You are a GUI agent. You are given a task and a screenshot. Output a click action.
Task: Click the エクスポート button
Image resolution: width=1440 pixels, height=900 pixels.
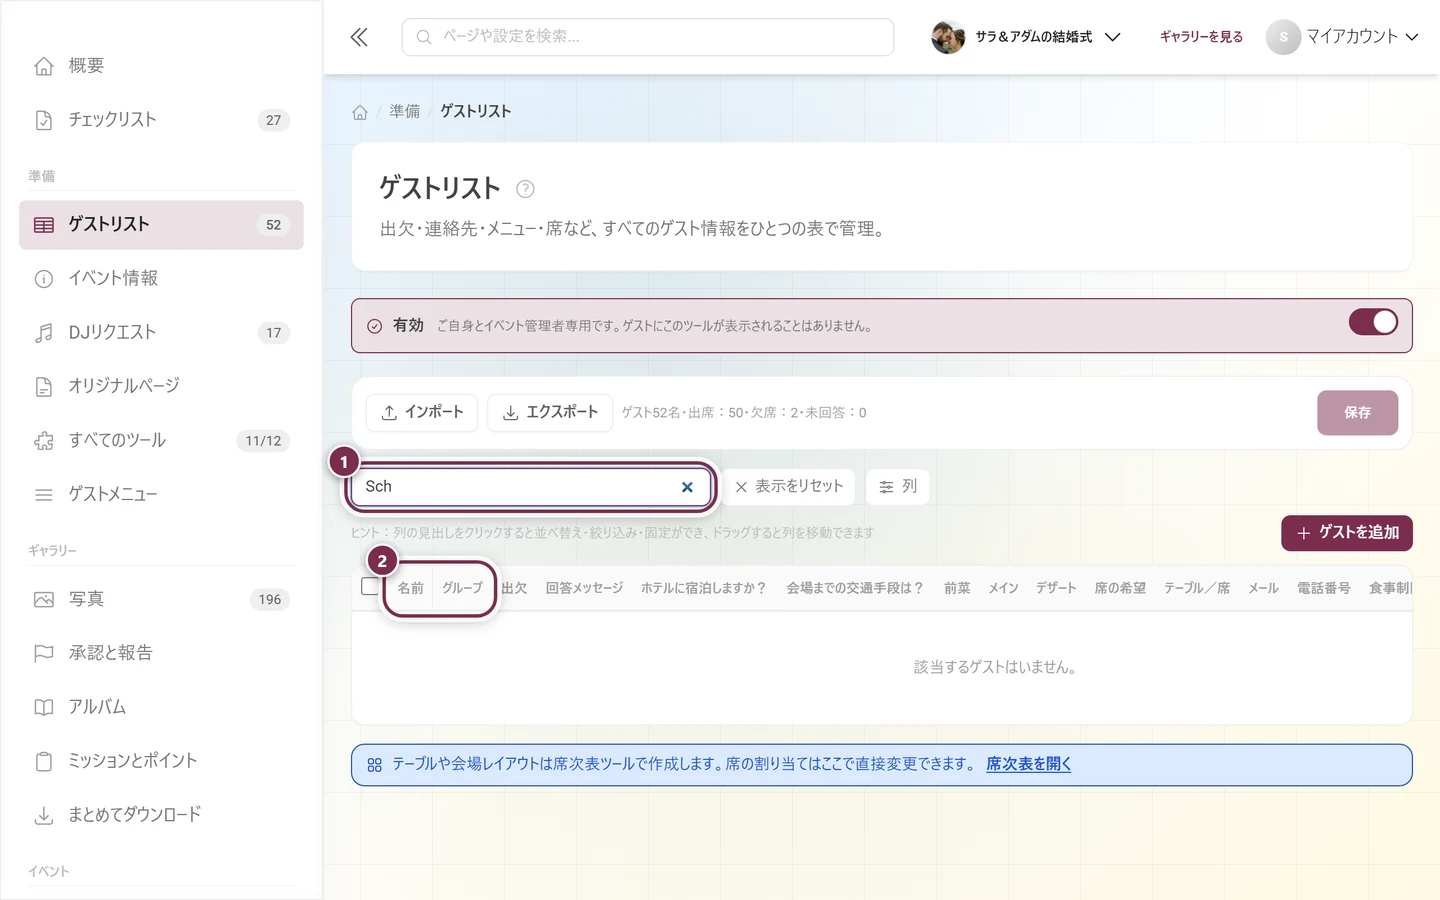(550, 413)
